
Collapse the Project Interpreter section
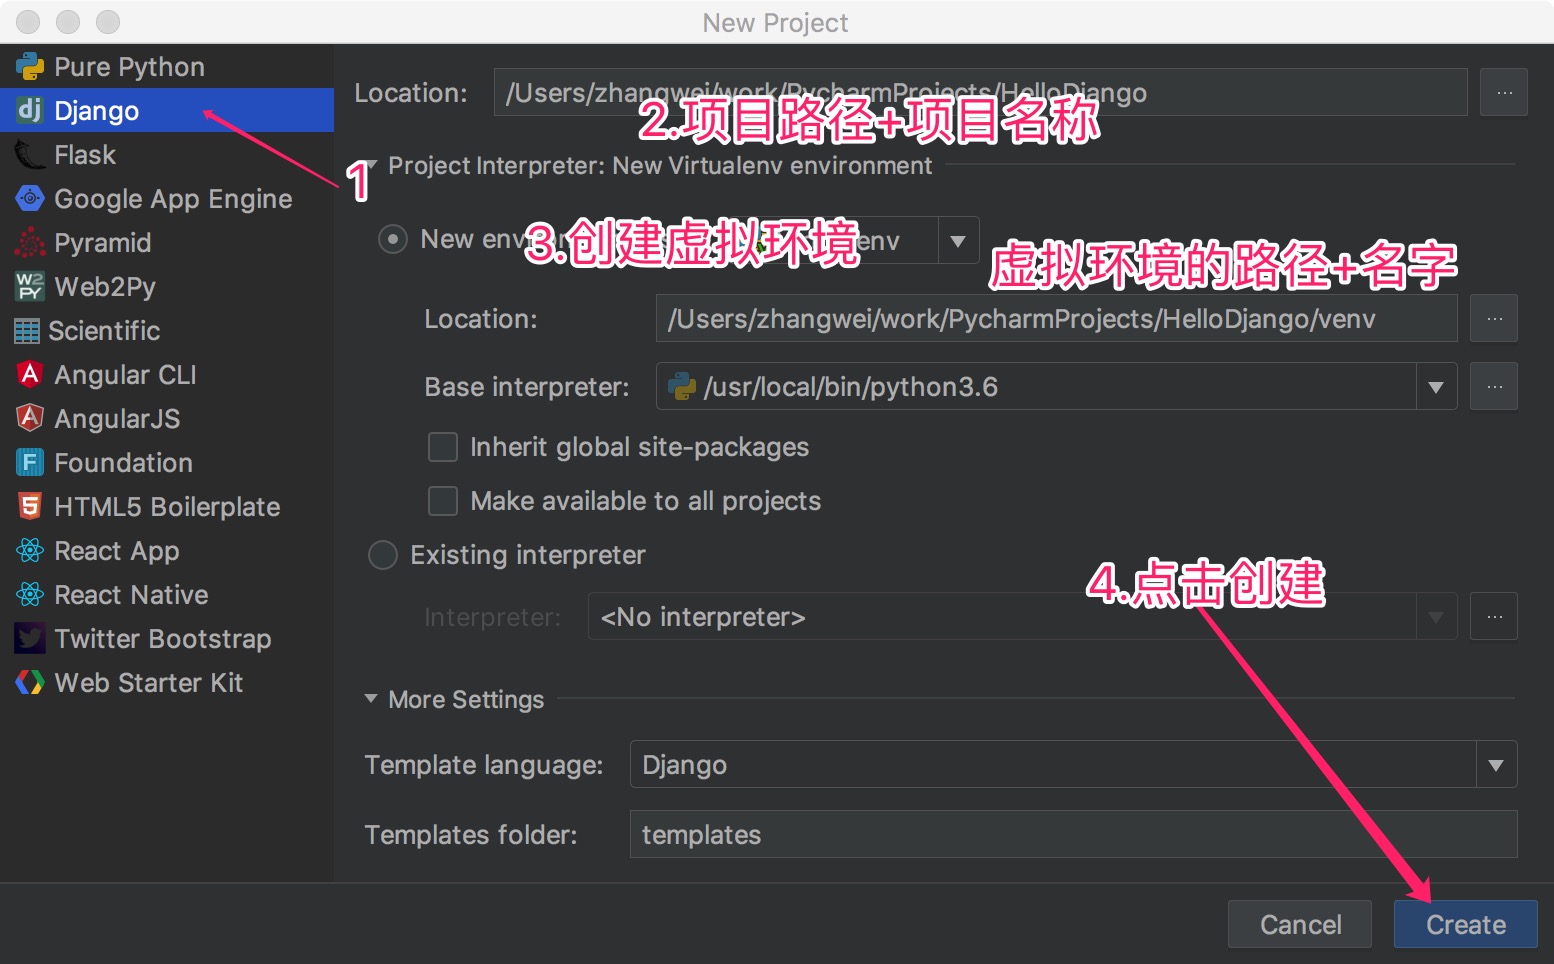point(371,165)
